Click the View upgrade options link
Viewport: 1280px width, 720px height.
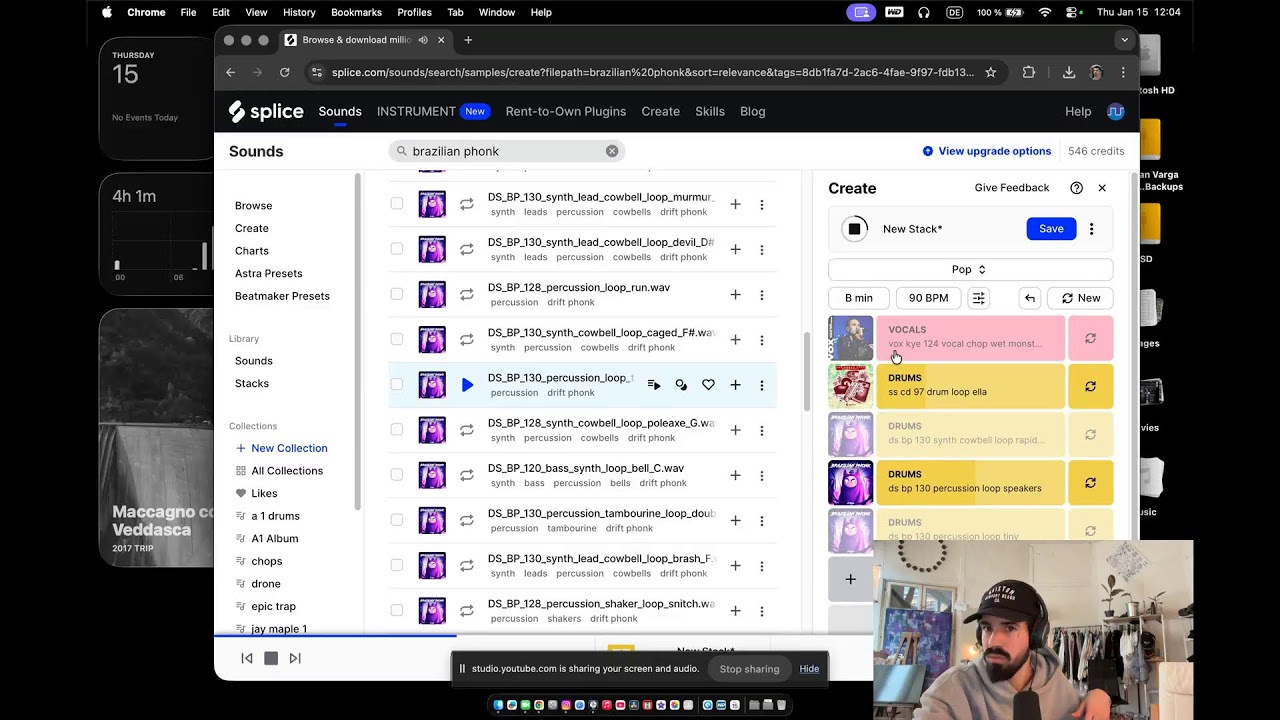994,151
